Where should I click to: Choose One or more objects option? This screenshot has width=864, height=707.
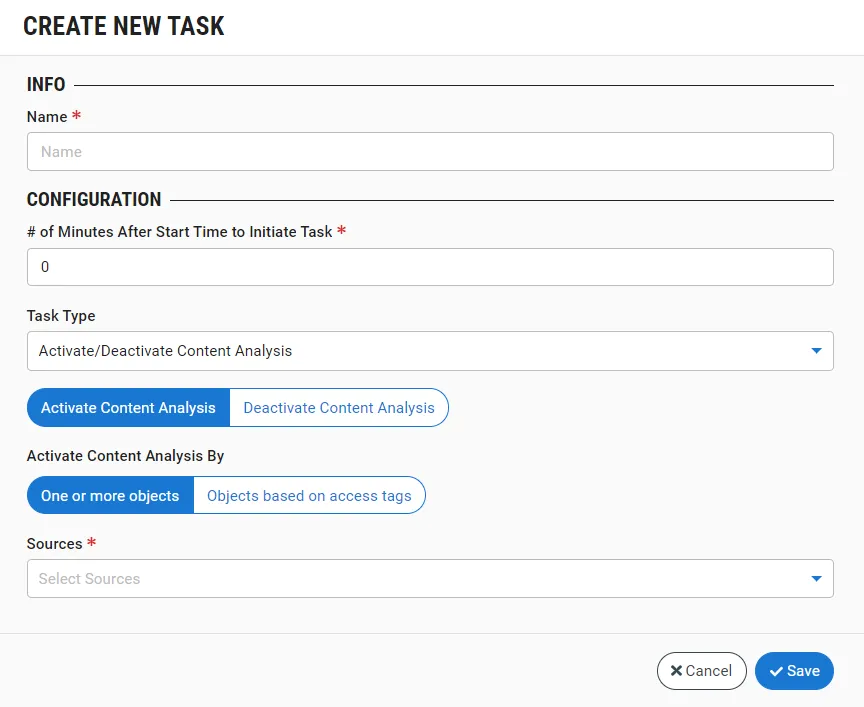point(110,495)
